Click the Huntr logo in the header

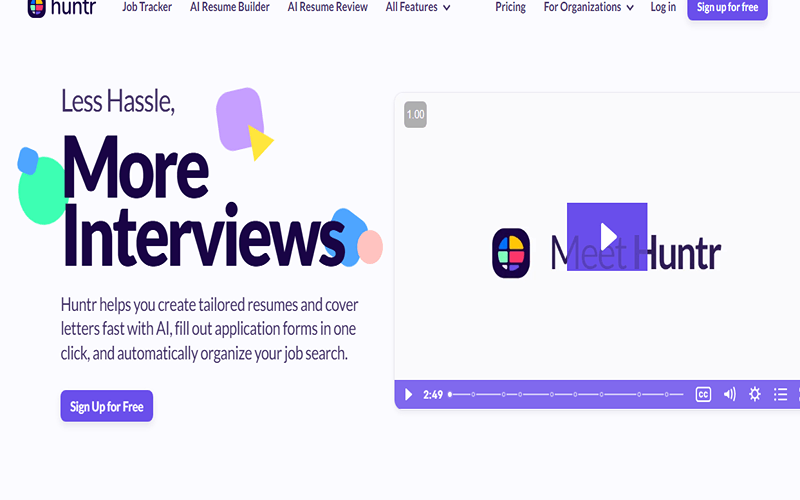(x=62, y=7)
